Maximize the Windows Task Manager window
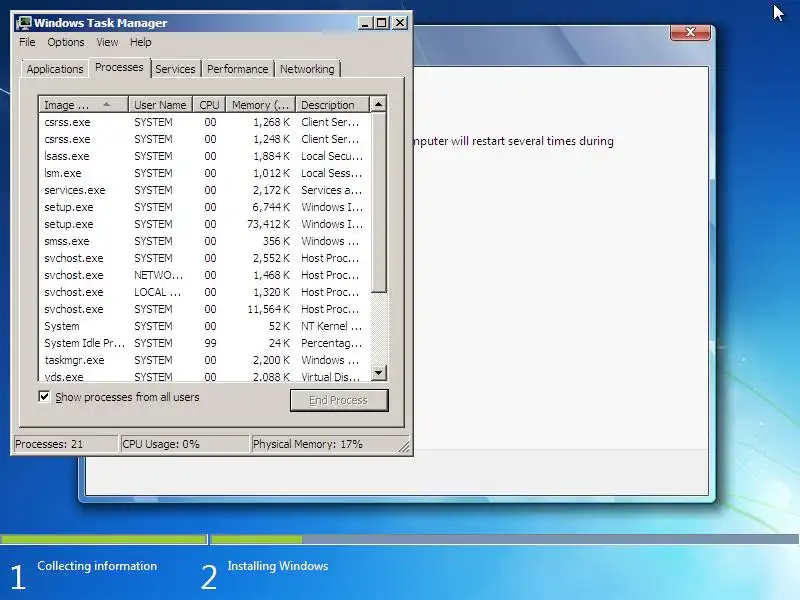 tap(382, 23)
